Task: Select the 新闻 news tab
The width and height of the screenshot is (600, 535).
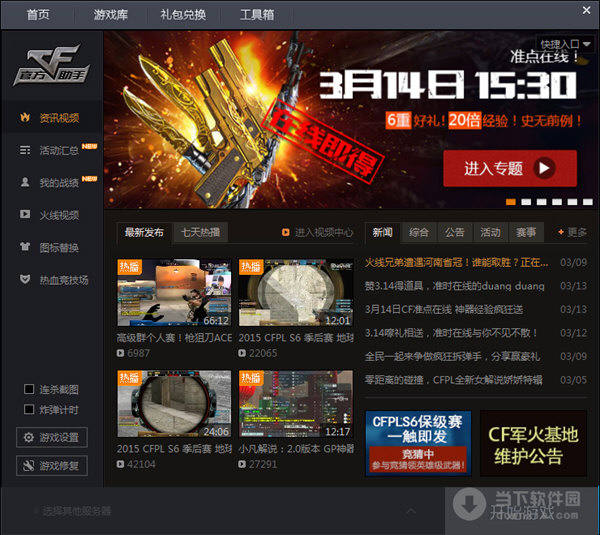Action: [x=383, y=232]
